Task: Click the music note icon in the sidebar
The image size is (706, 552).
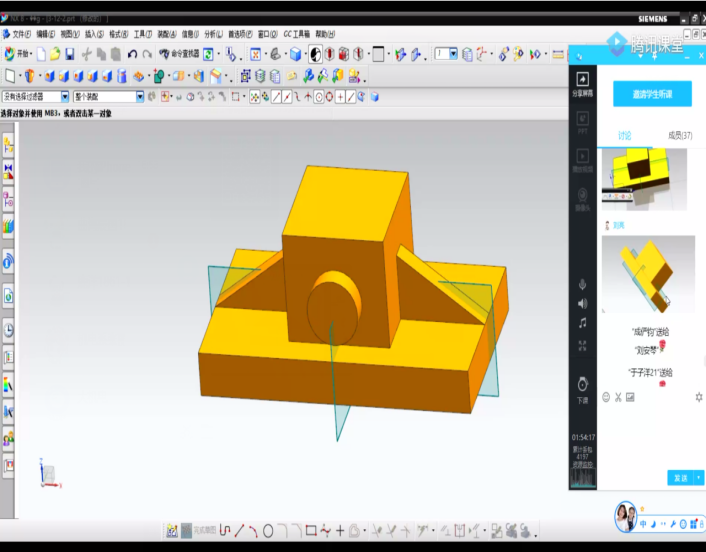Action: [582, 323]
